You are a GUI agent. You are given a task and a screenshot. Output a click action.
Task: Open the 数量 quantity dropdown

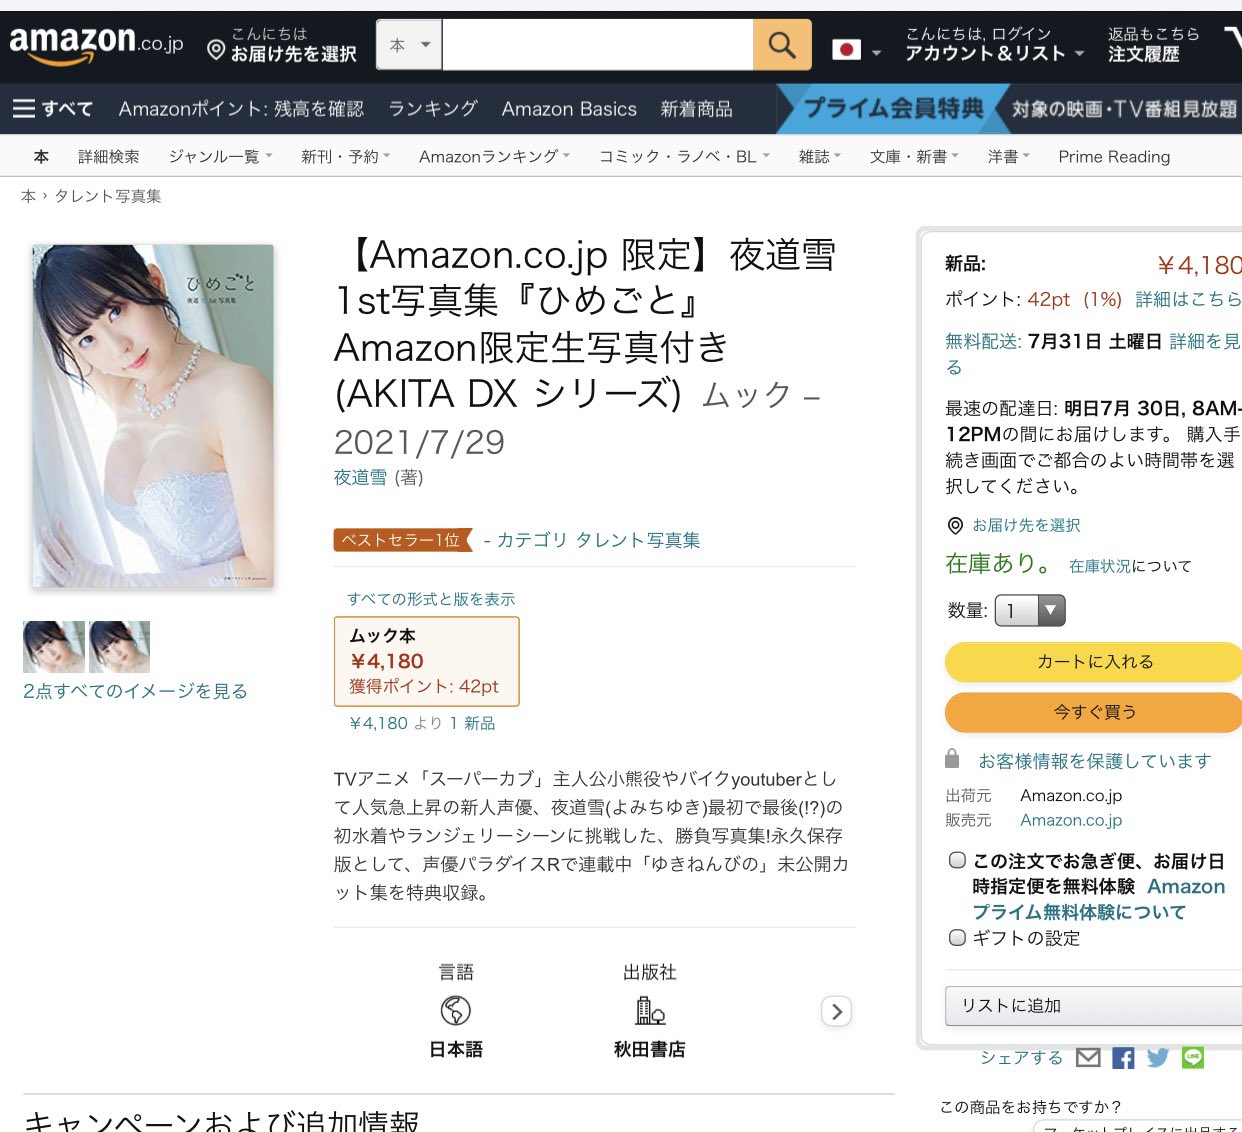1030,611
